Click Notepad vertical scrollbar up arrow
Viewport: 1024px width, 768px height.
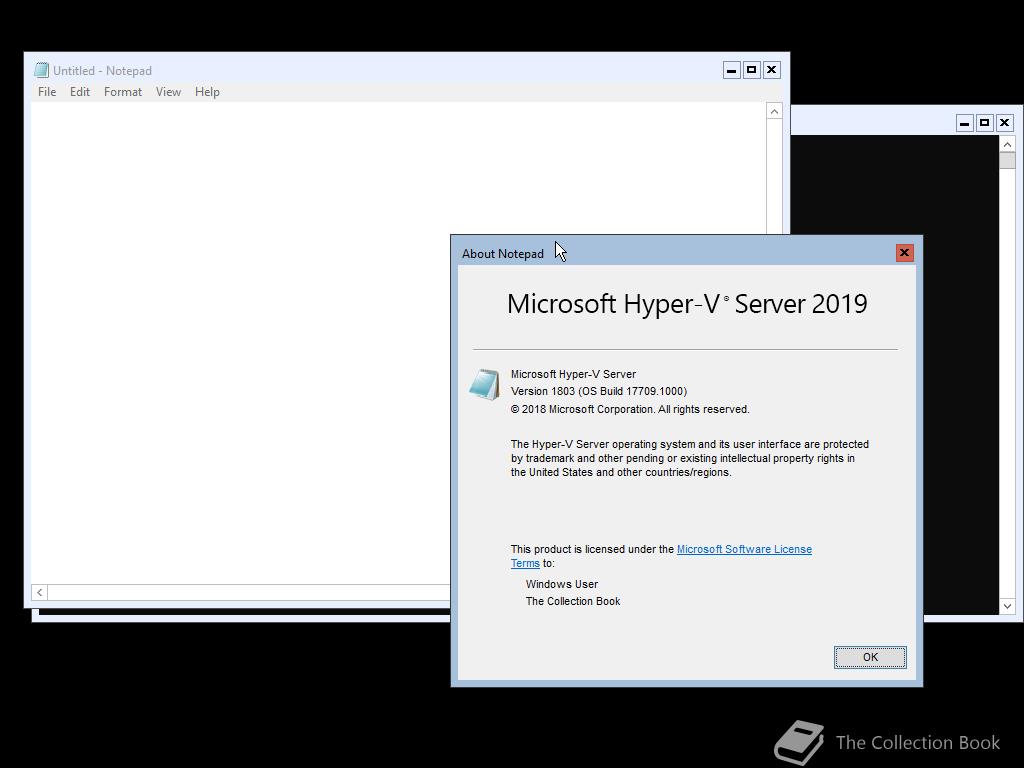pos(775,112)
